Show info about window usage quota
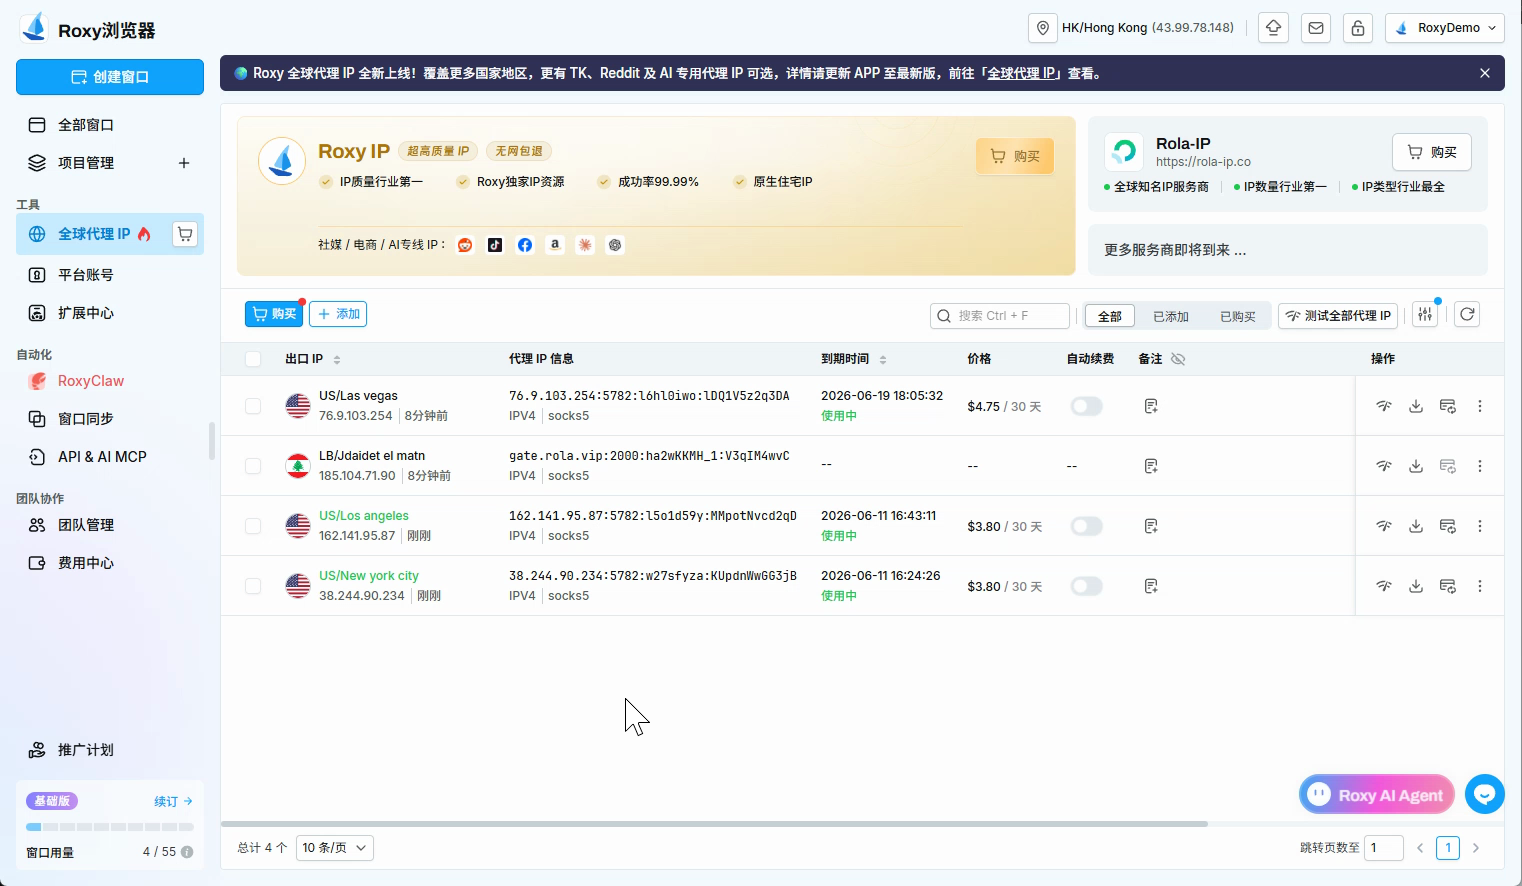The width and height of the screenshot is (1522, 886). click(x=187, y=852)
